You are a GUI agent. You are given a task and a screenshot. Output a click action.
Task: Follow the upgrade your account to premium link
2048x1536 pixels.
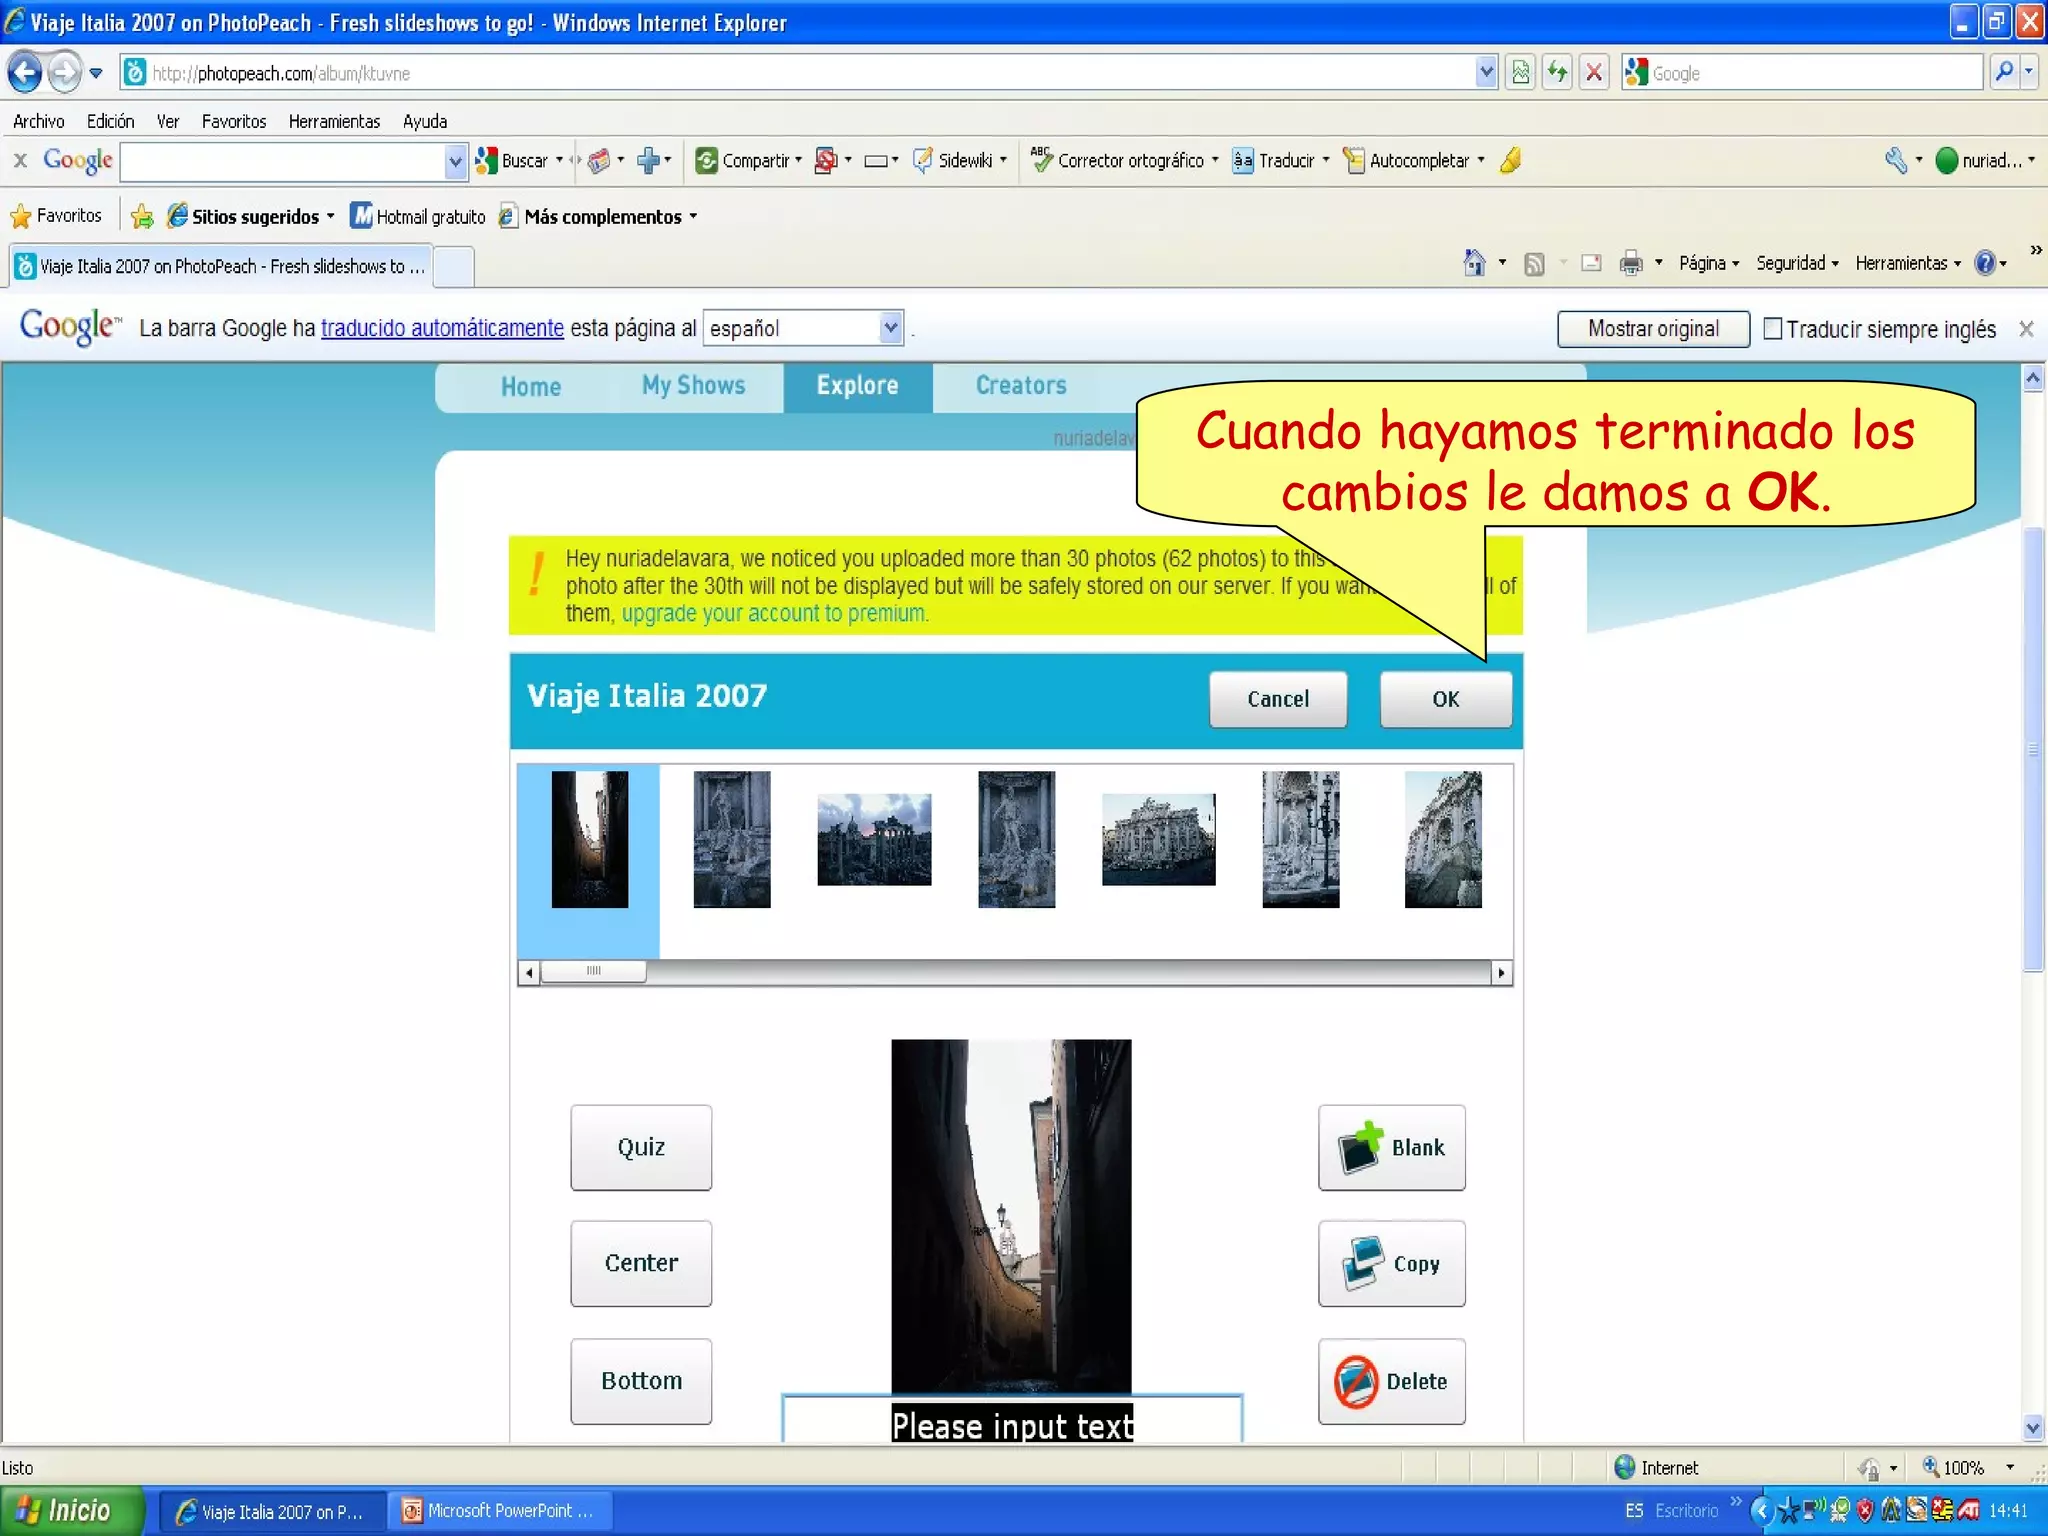click(774, 613)
